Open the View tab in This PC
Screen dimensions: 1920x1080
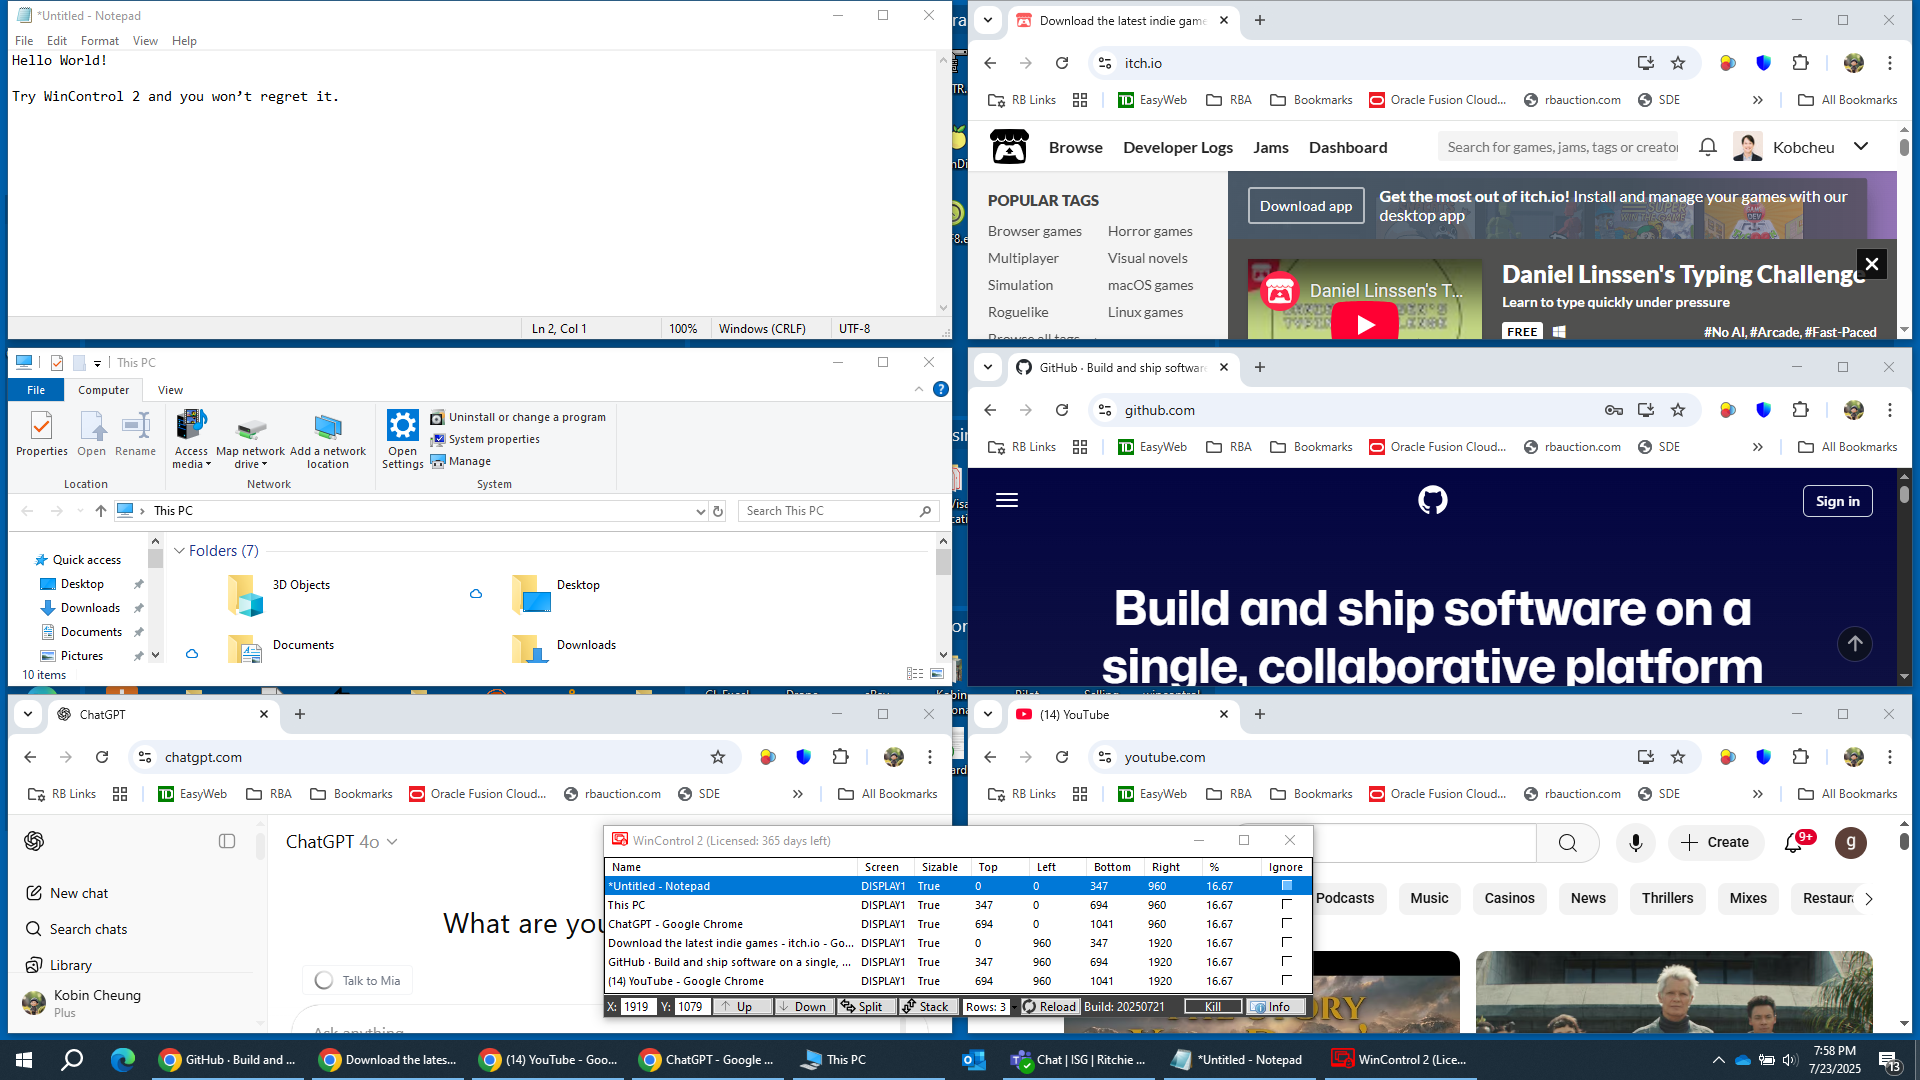[x=170, y=390]
